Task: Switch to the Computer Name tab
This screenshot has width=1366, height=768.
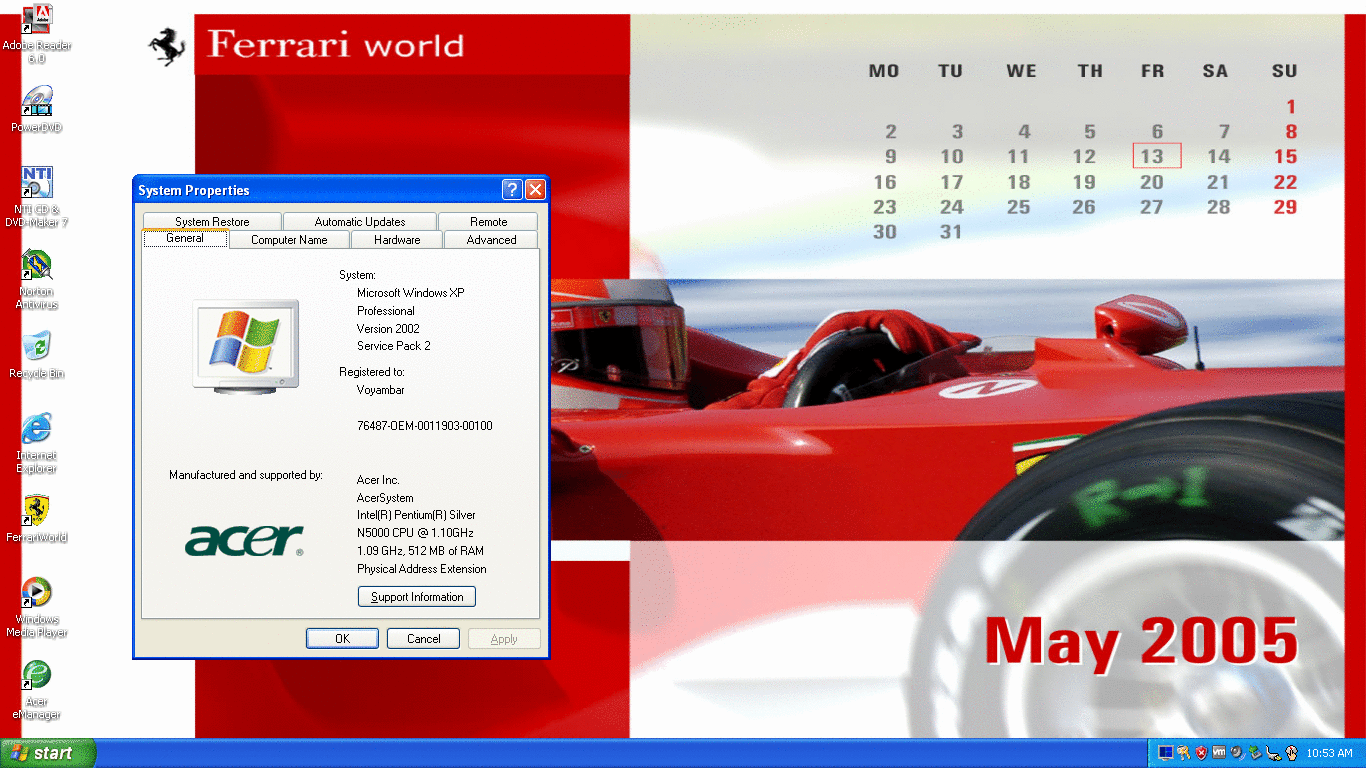Action: 289,240
